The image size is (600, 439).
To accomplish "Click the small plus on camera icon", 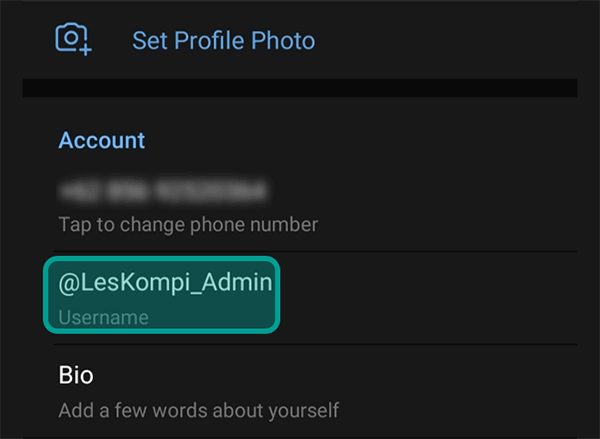I will (x=86, y=50).
